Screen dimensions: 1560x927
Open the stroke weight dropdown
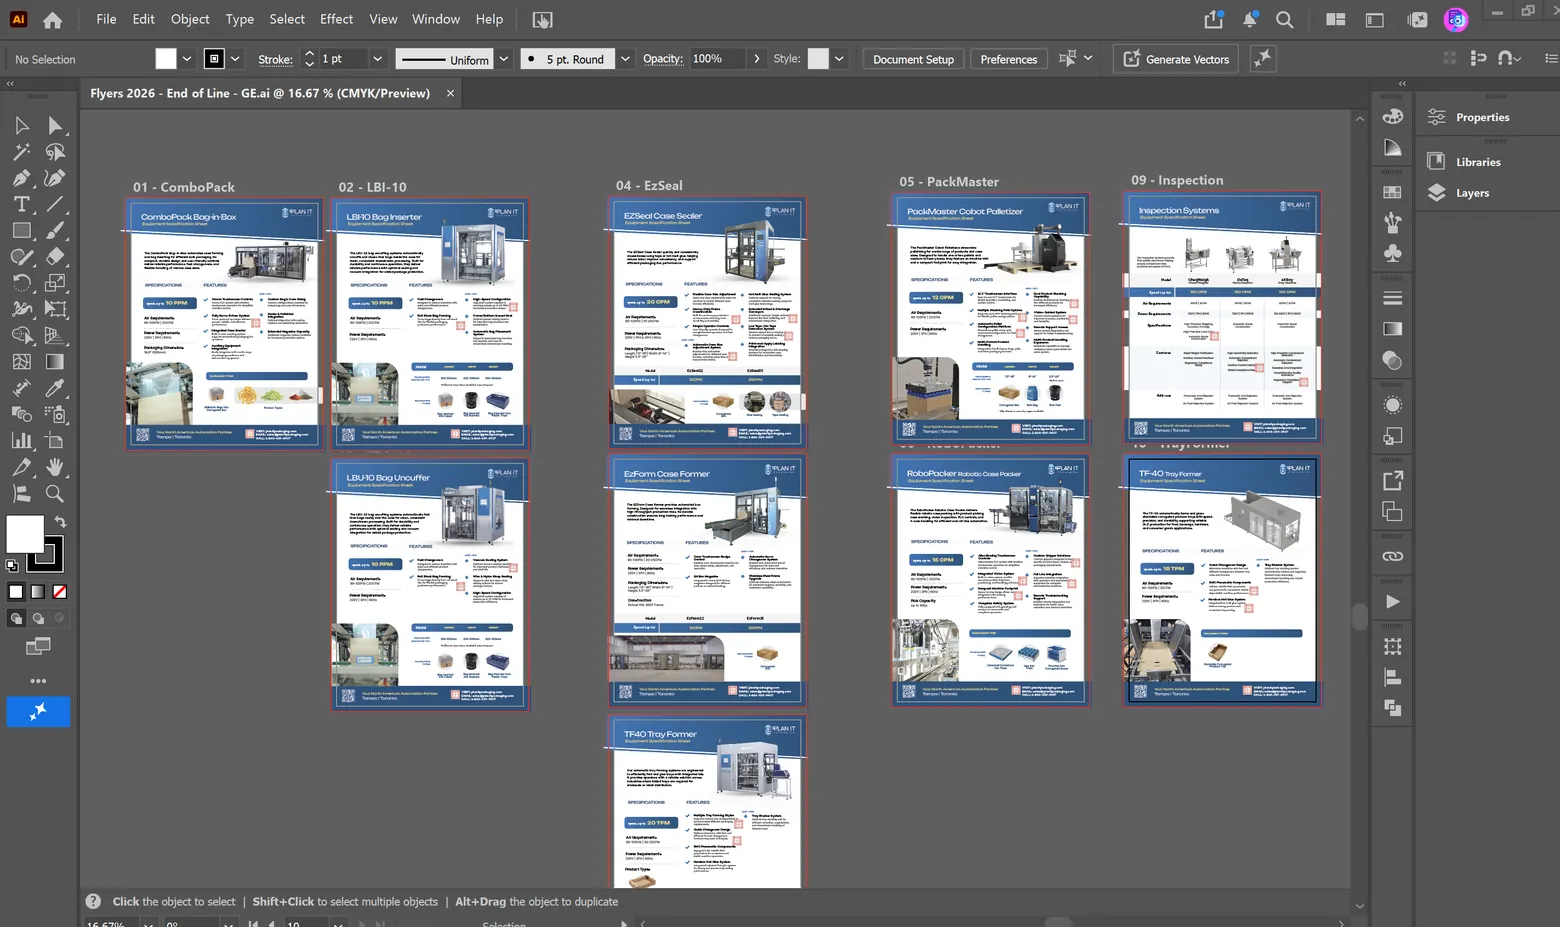[377, 59]
